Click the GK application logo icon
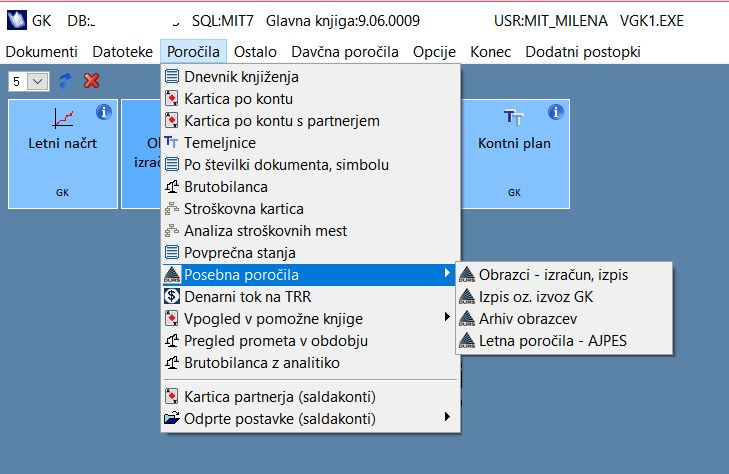The image size is (729, 474). pyautogui.click(x=17, y=20)
